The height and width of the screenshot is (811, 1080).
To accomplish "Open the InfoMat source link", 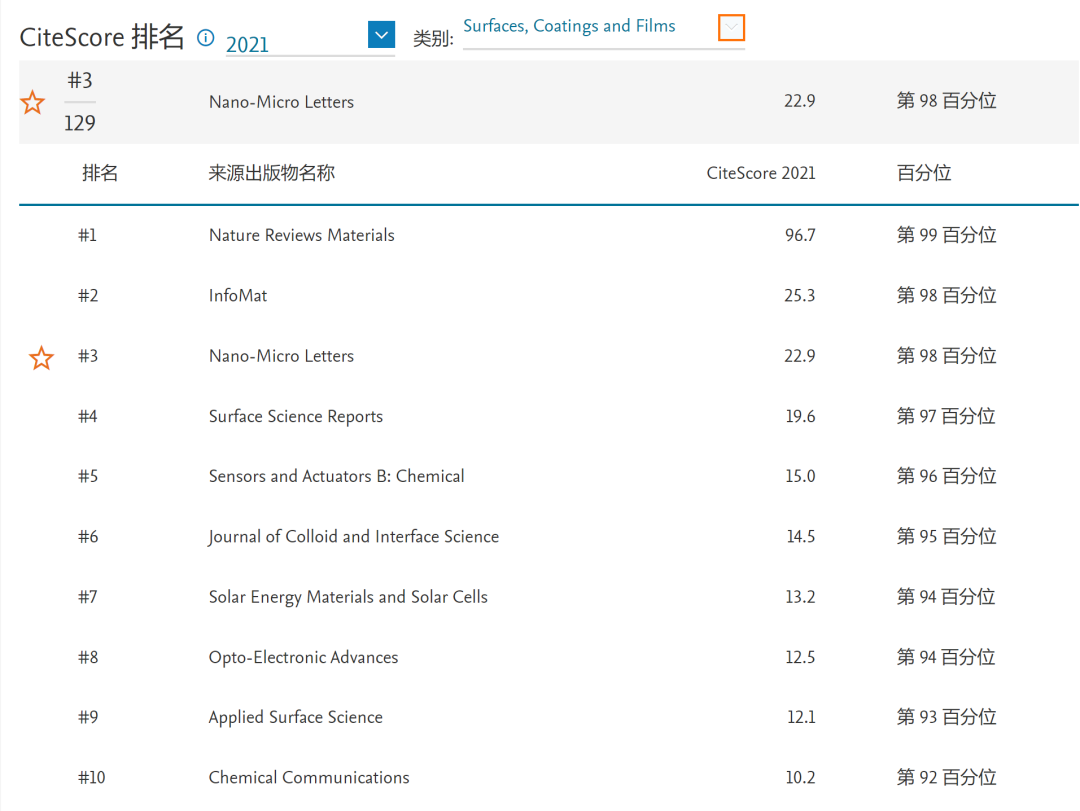I will pos(238,296).
